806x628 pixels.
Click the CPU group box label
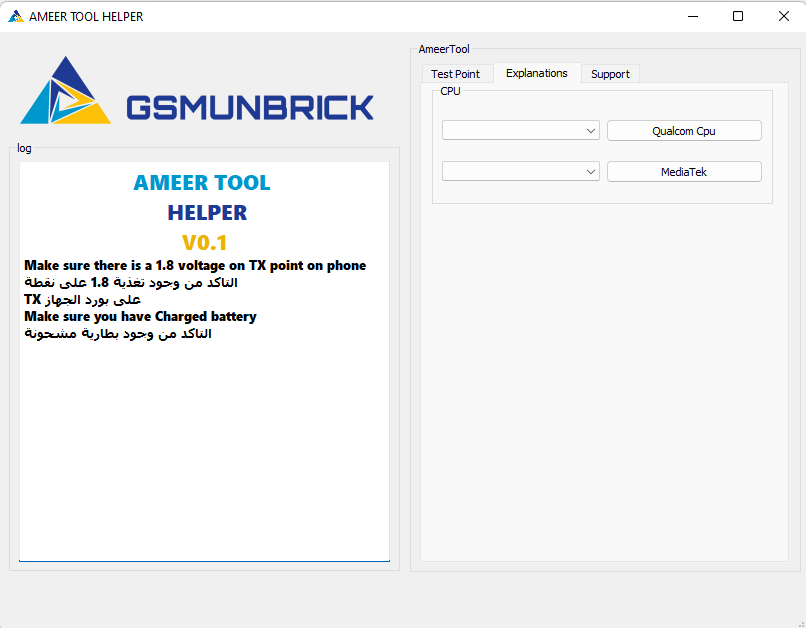click(x=450, y=91)
